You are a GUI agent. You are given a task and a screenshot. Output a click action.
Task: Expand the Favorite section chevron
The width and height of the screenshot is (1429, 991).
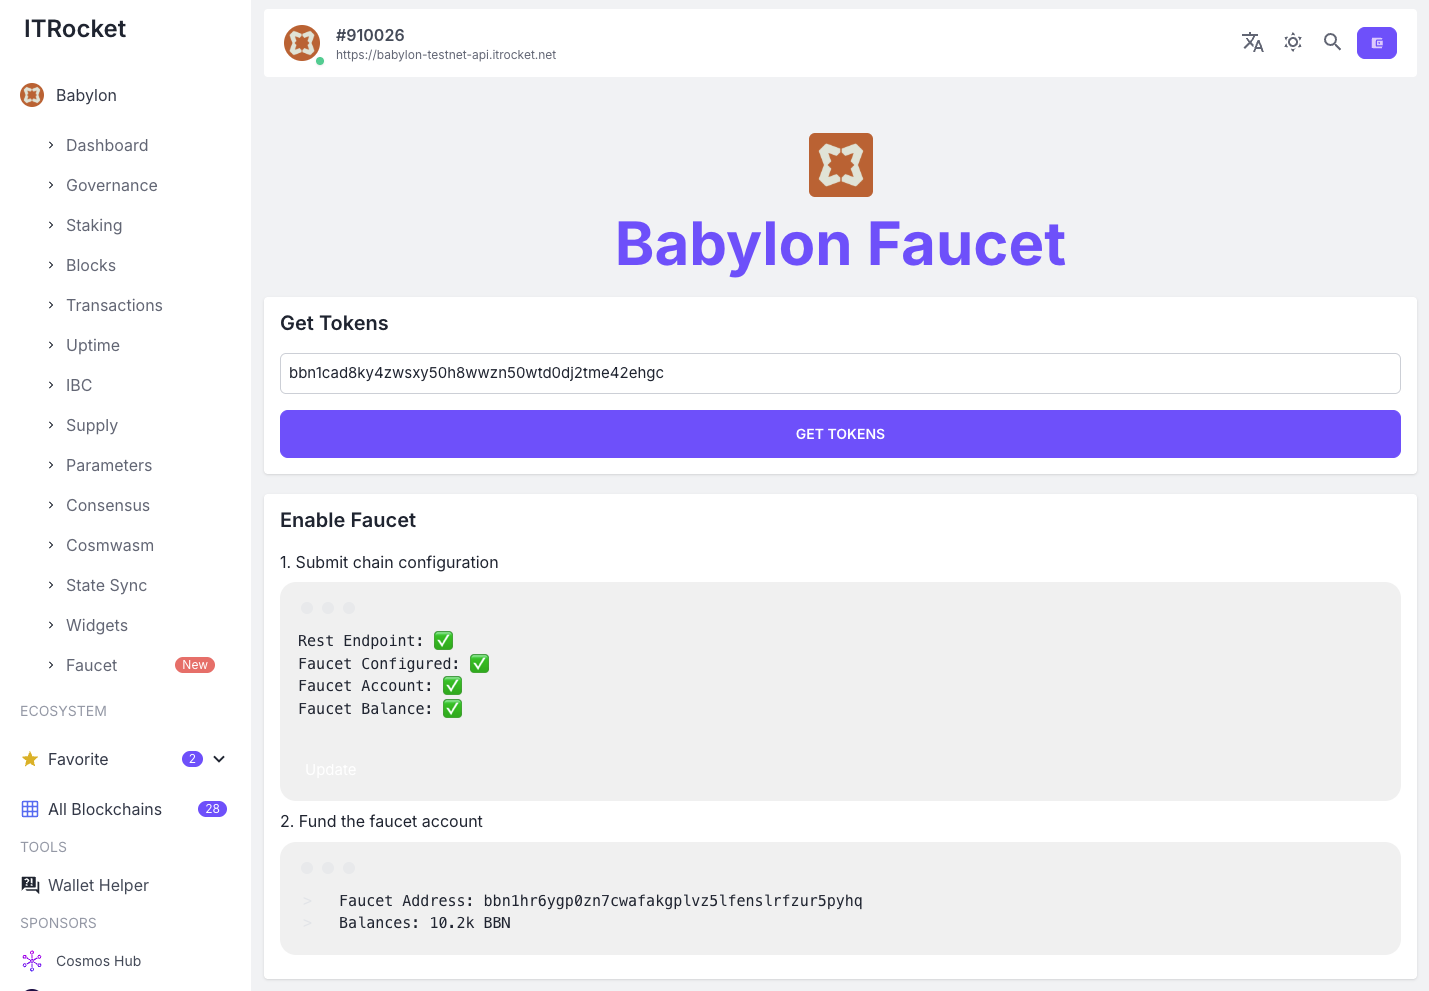pyautogui.click(x=218, y=759)
